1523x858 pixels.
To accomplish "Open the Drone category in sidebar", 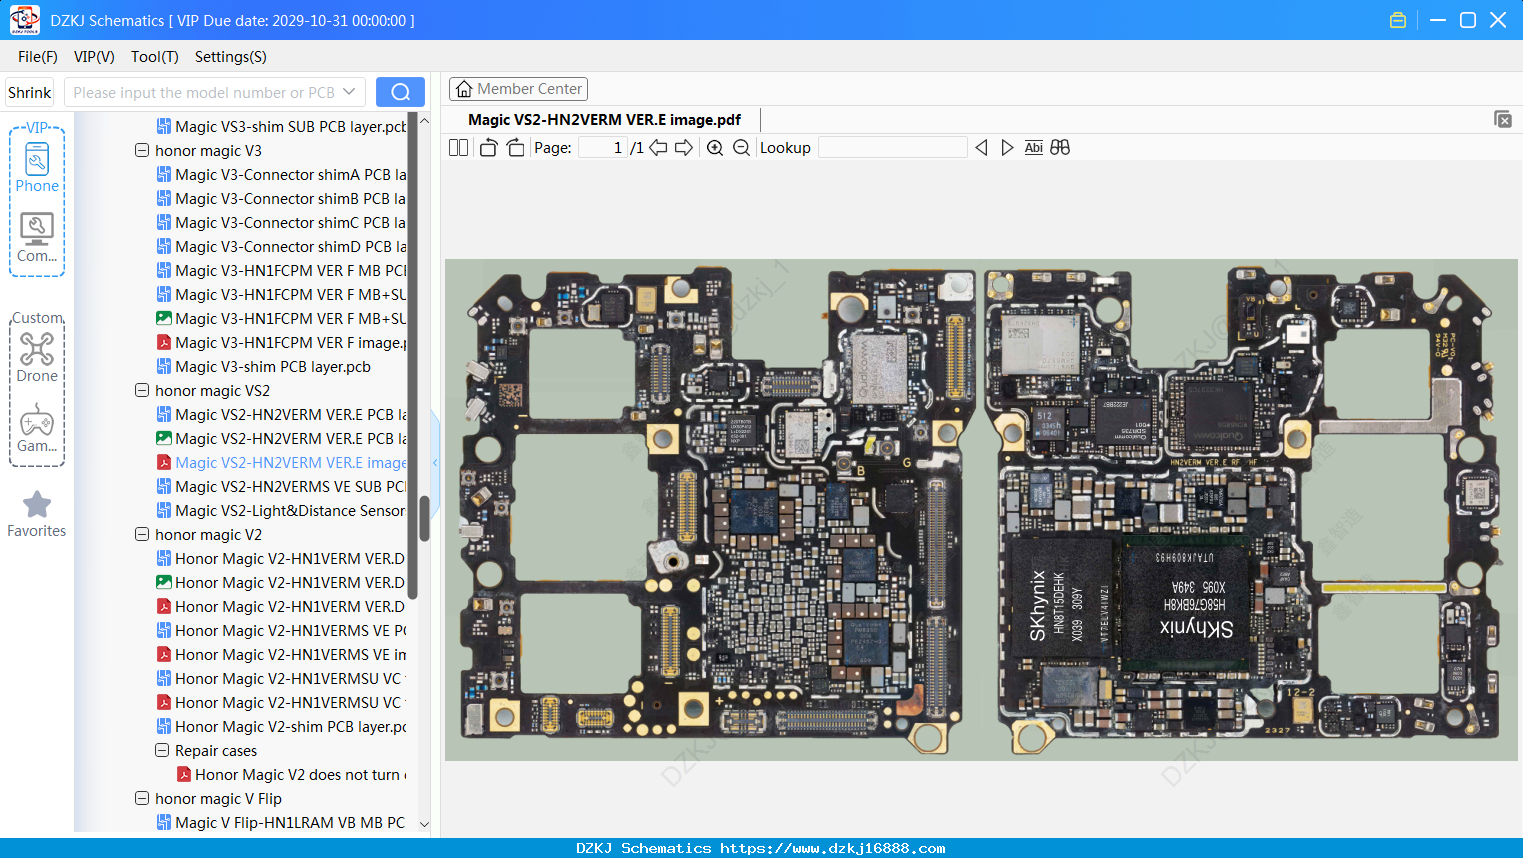I will tap(37, 357).
